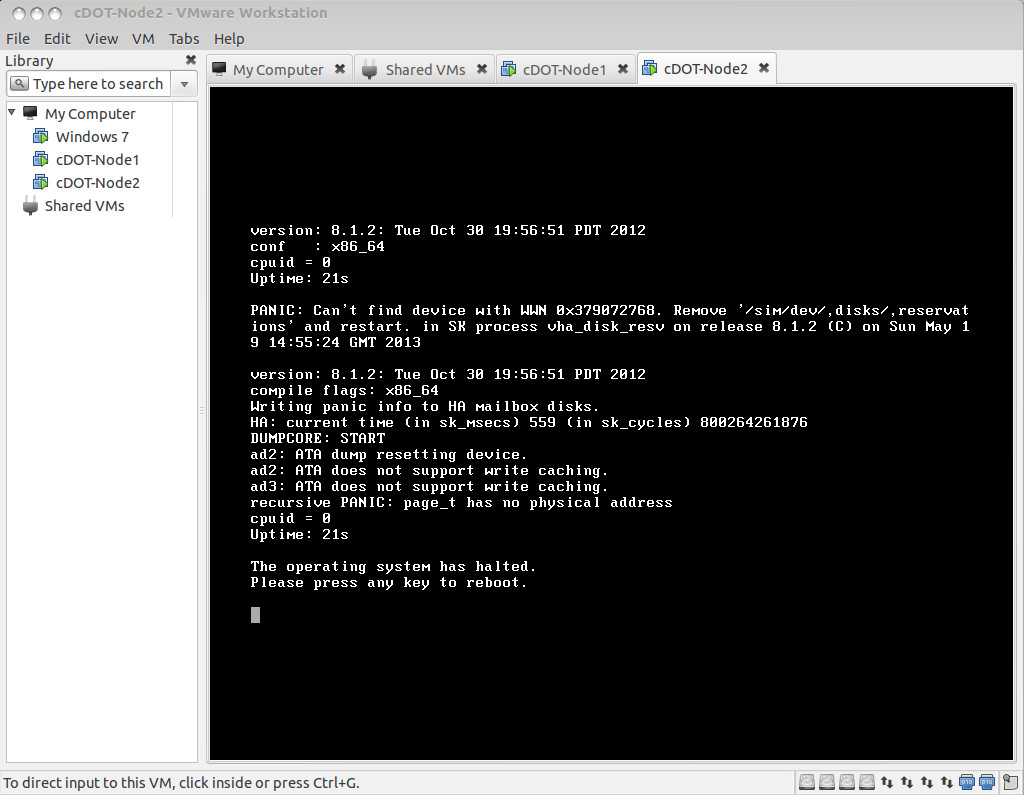
Task: Close the cDOT-Node2 tab
Action: click(763, 67)
